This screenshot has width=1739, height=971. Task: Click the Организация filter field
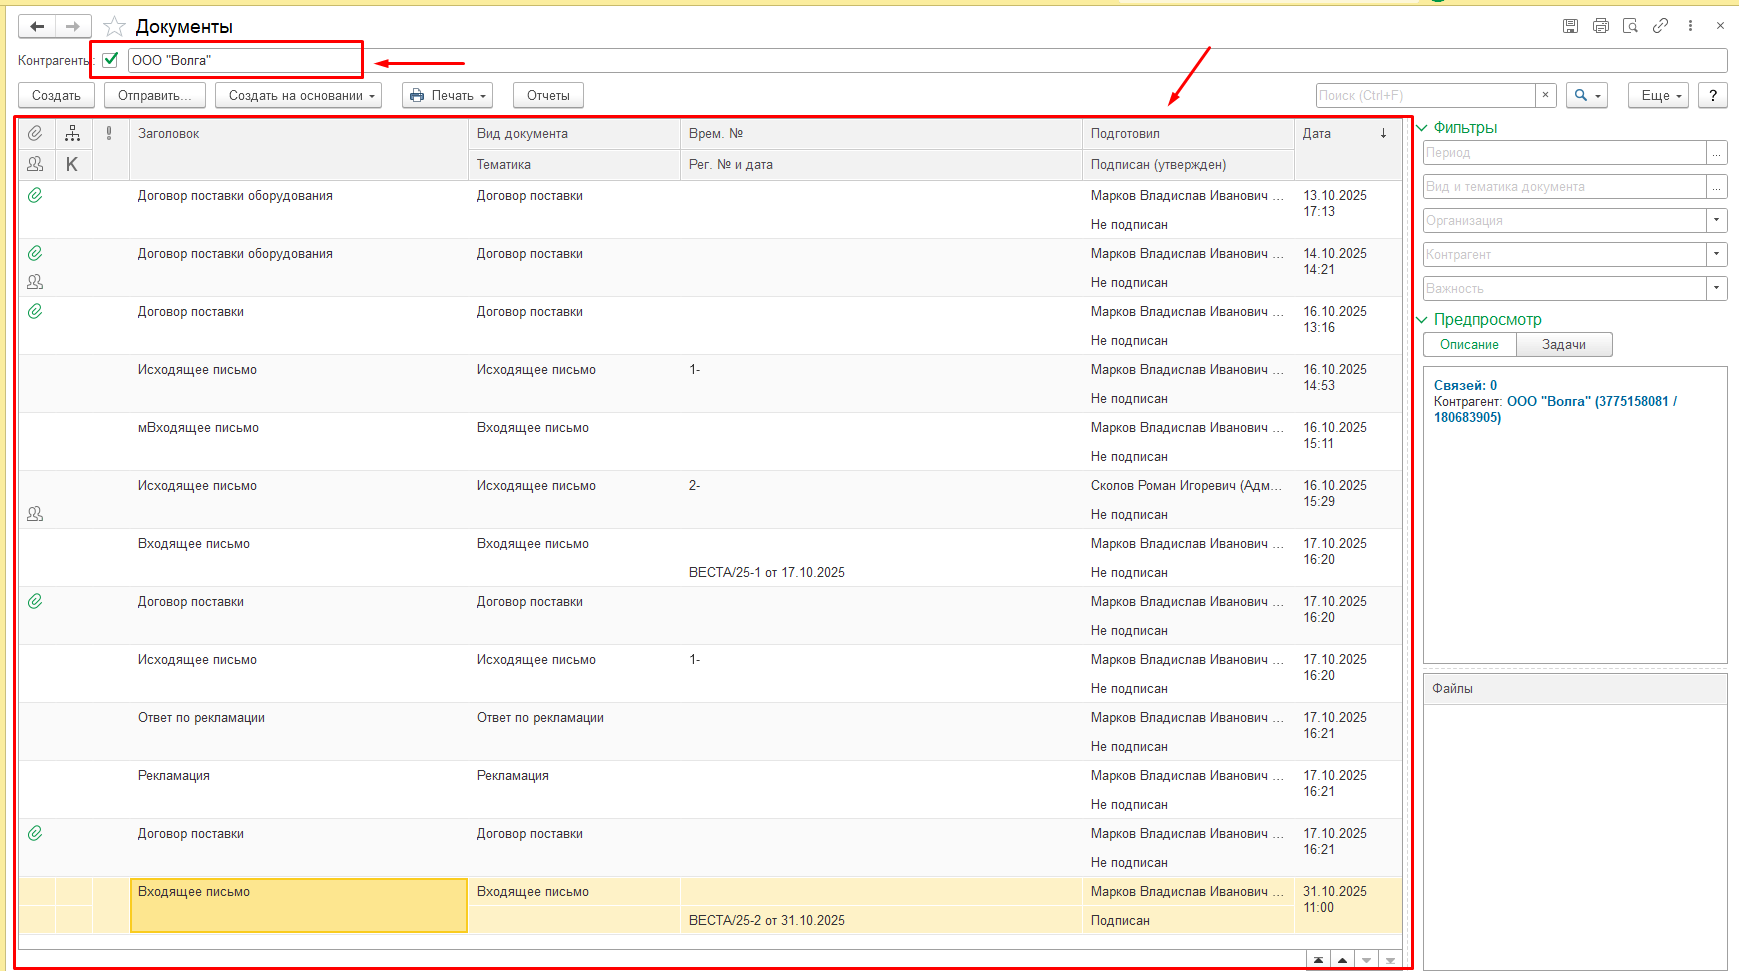click(1564, 220)
